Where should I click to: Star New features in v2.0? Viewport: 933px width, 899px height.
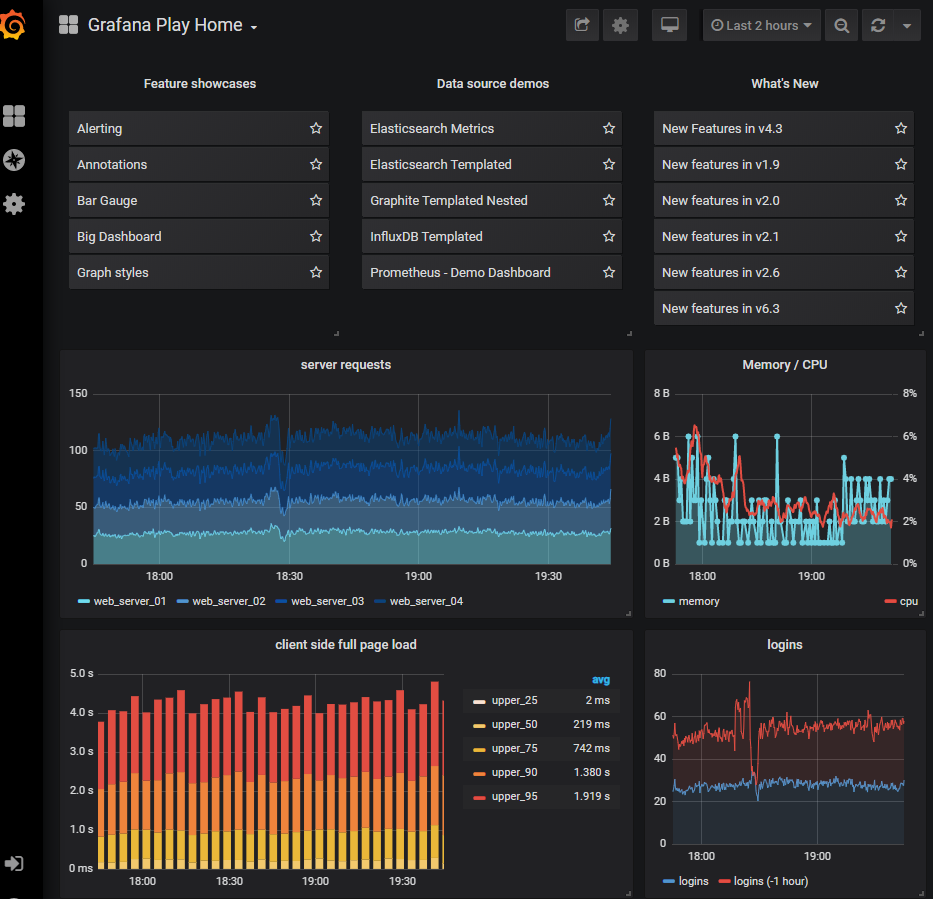901,200
